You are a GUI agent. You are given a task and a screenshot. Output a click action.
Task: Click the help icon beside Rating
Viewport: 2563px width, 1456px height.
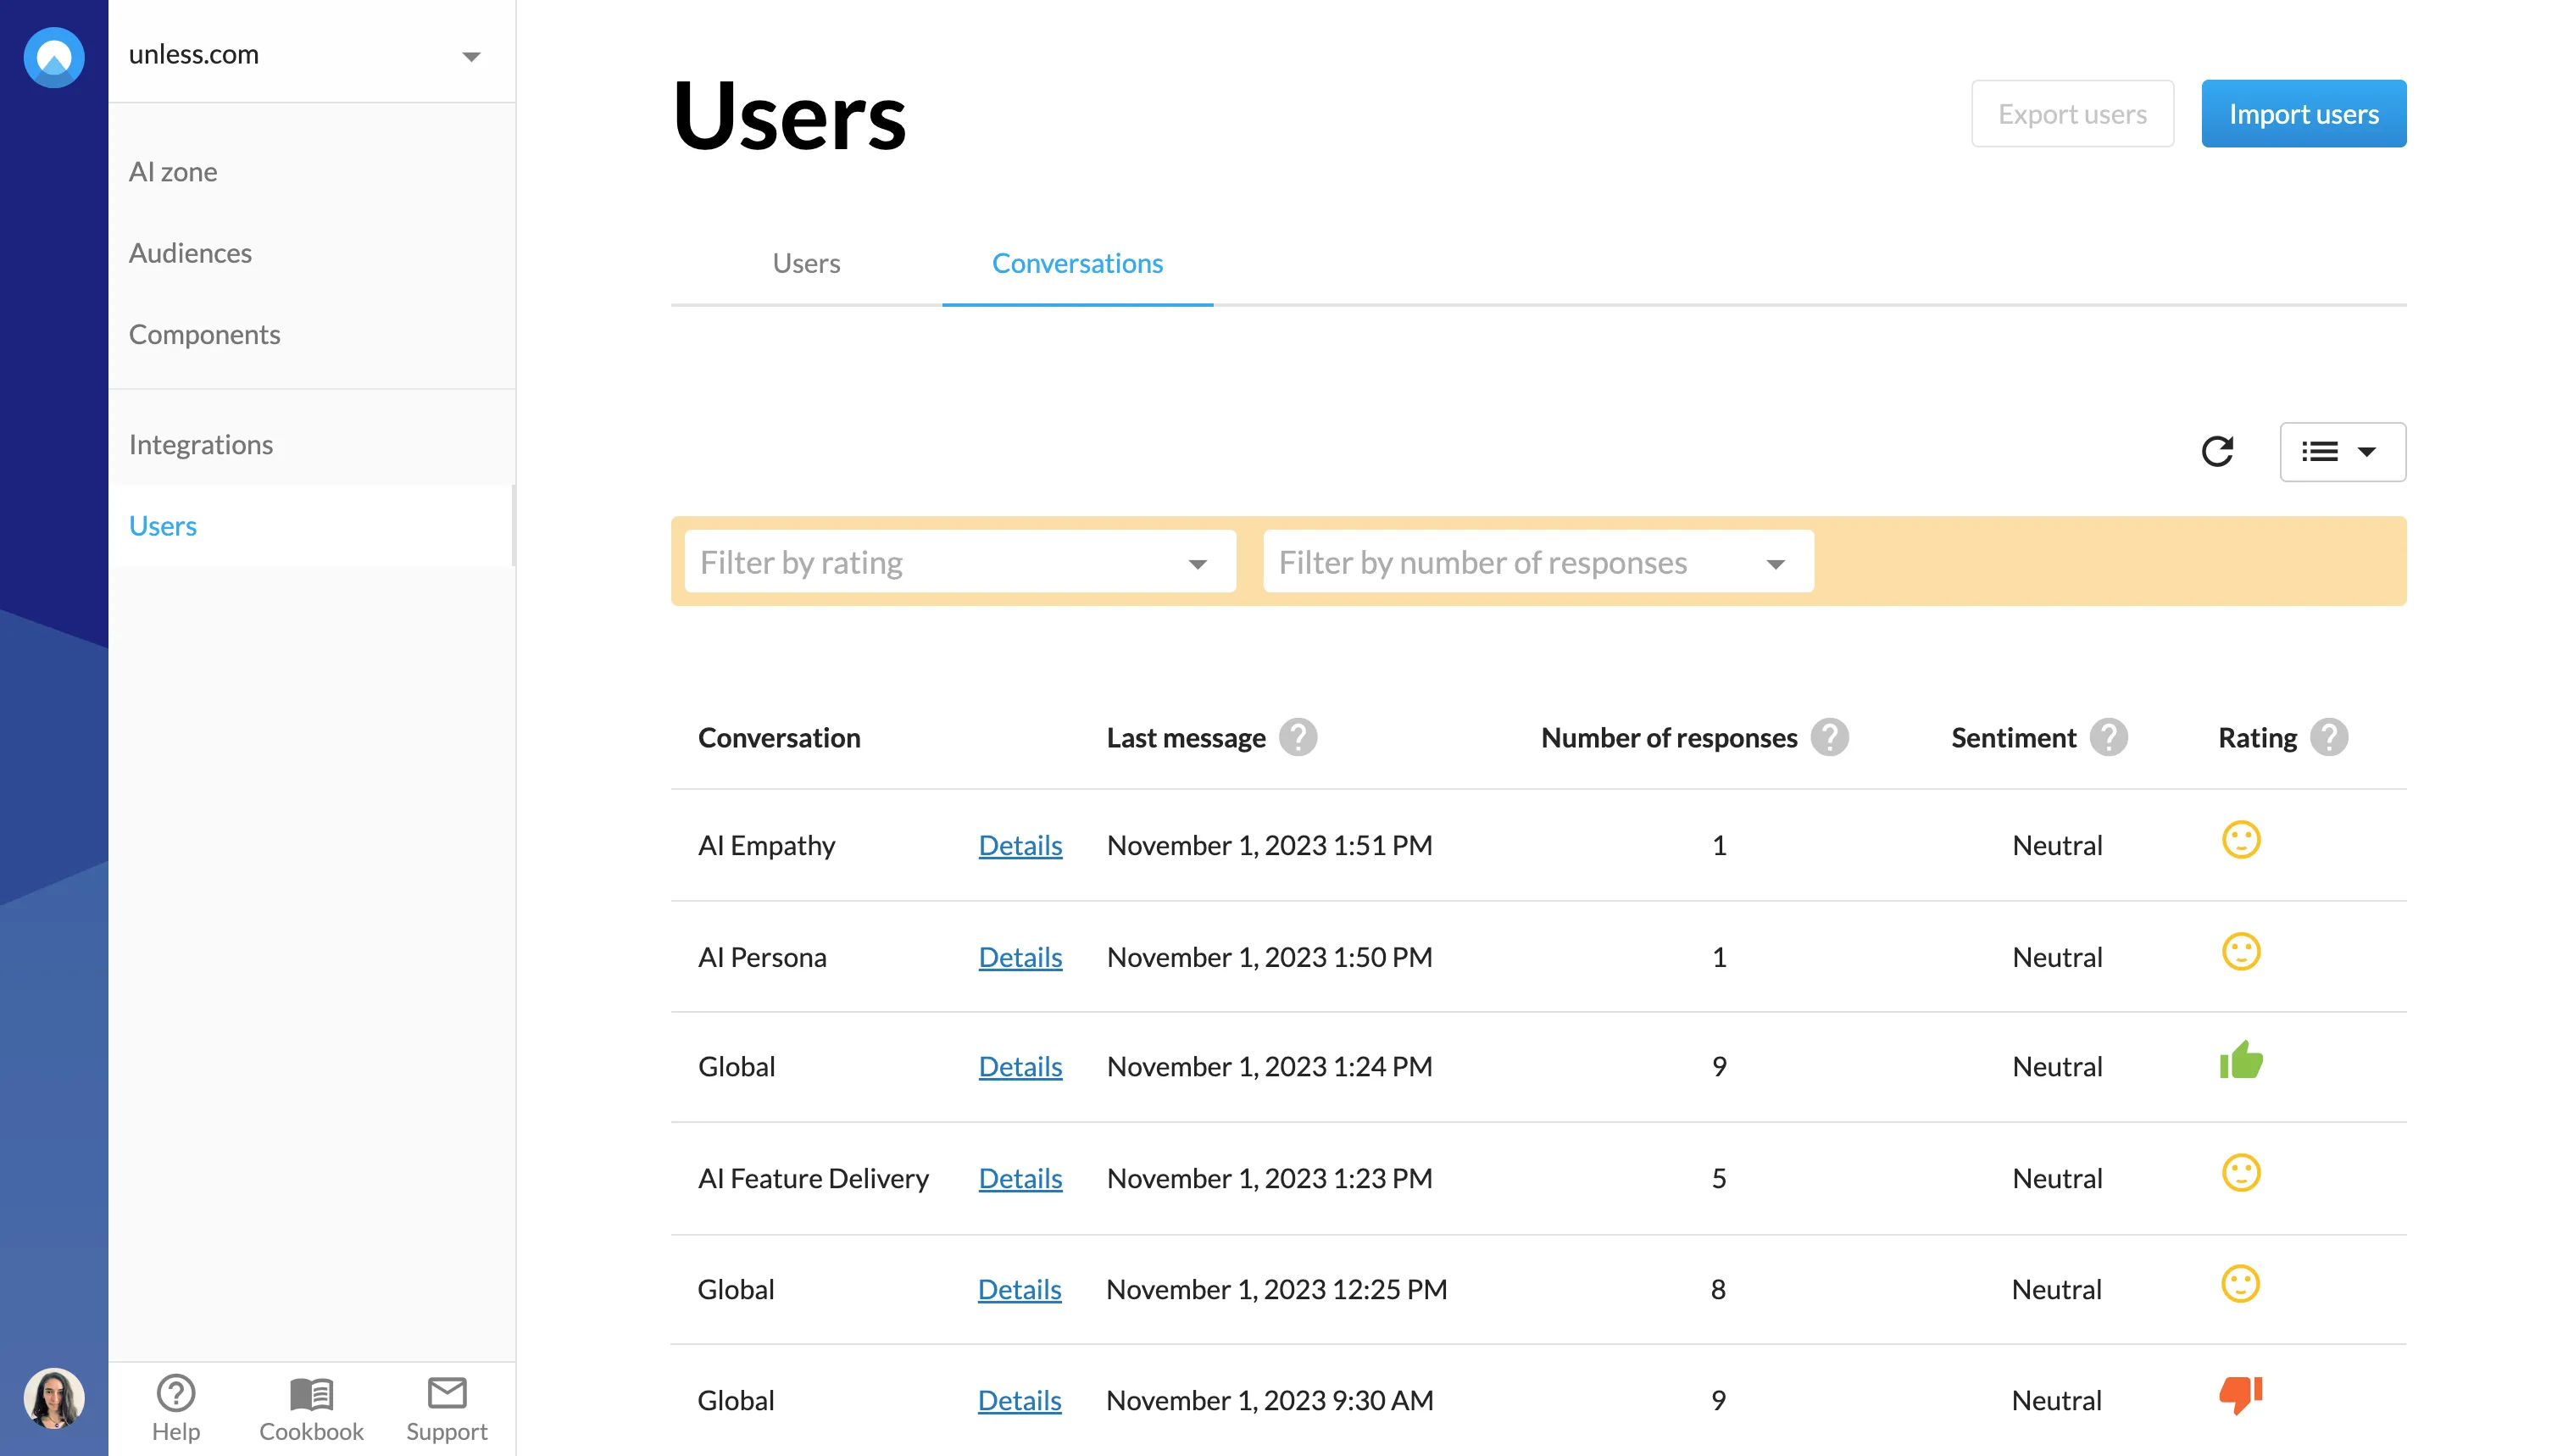[2329, 738]
